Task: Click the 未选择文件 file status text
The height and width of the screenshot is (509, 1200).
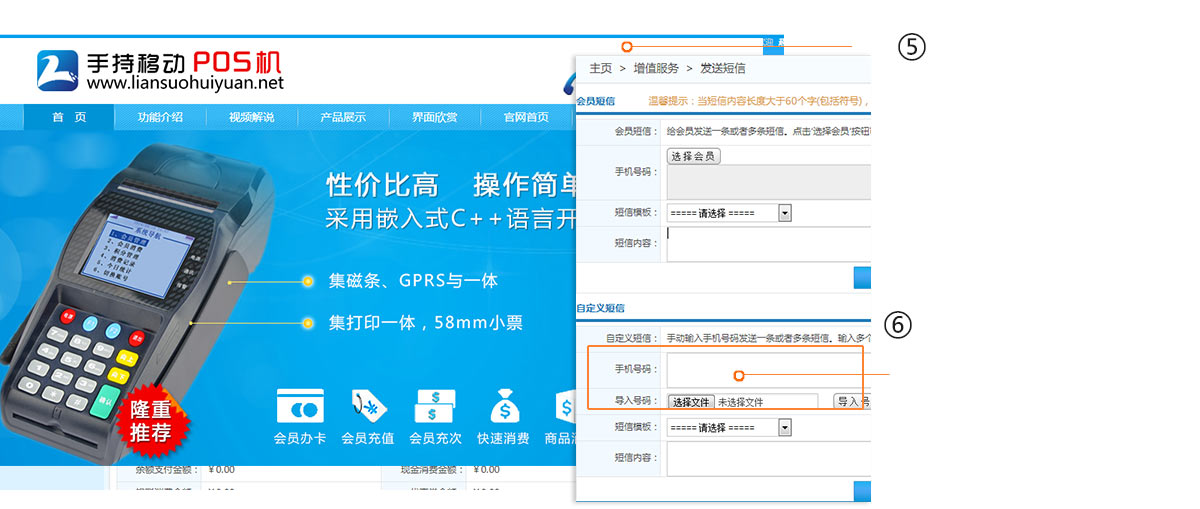Action: [x=740, y=402]
